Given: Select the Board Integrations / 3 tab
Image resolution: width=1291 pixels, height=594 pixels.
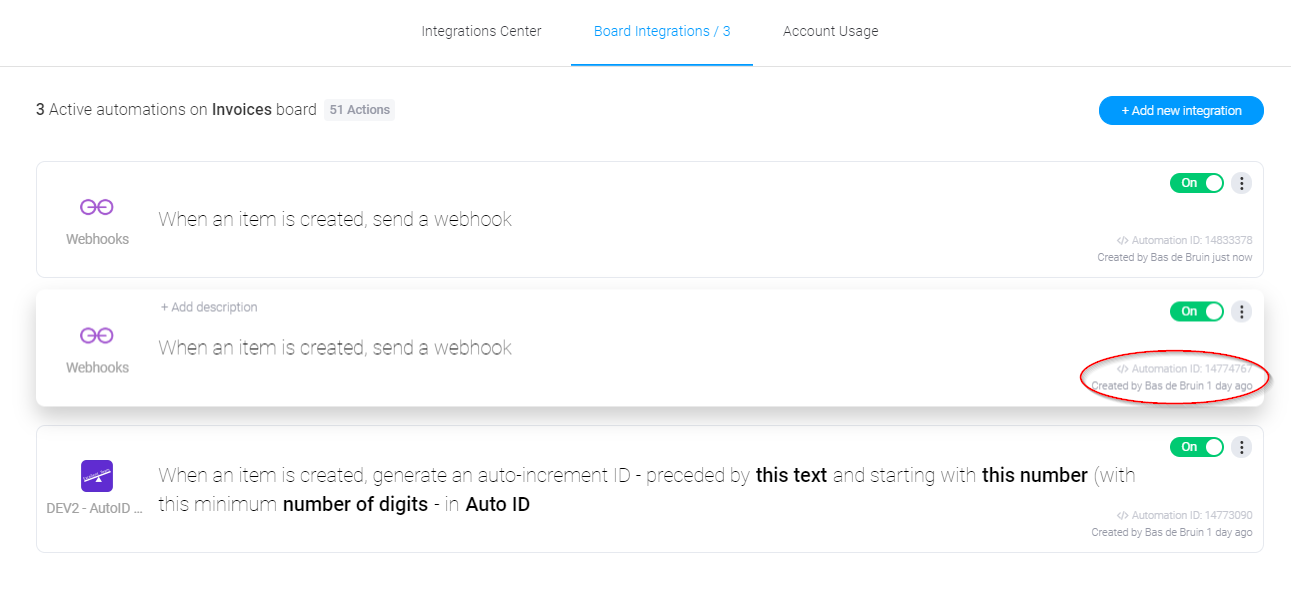Looking at the screenshot, I should point(662,31).
